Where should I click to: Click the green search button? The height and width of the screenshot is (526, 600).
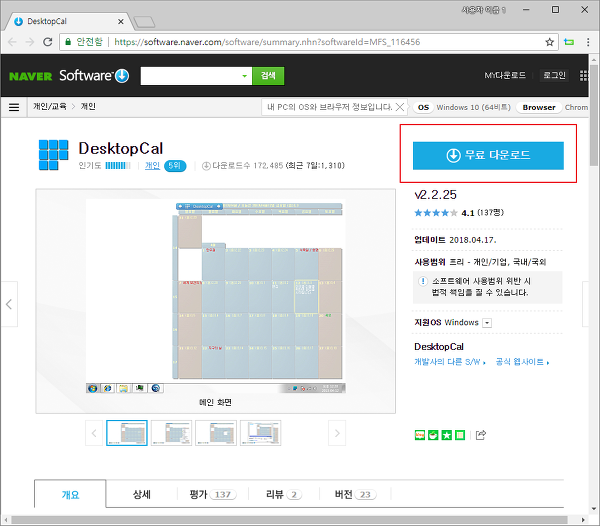point(268,76)
